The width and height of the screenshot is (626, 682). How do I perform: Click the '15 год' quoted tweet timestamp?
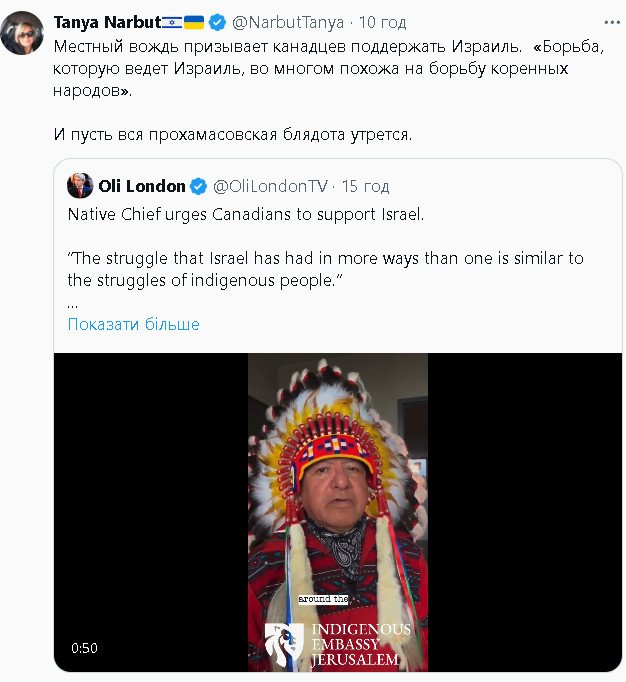[365, 186]
